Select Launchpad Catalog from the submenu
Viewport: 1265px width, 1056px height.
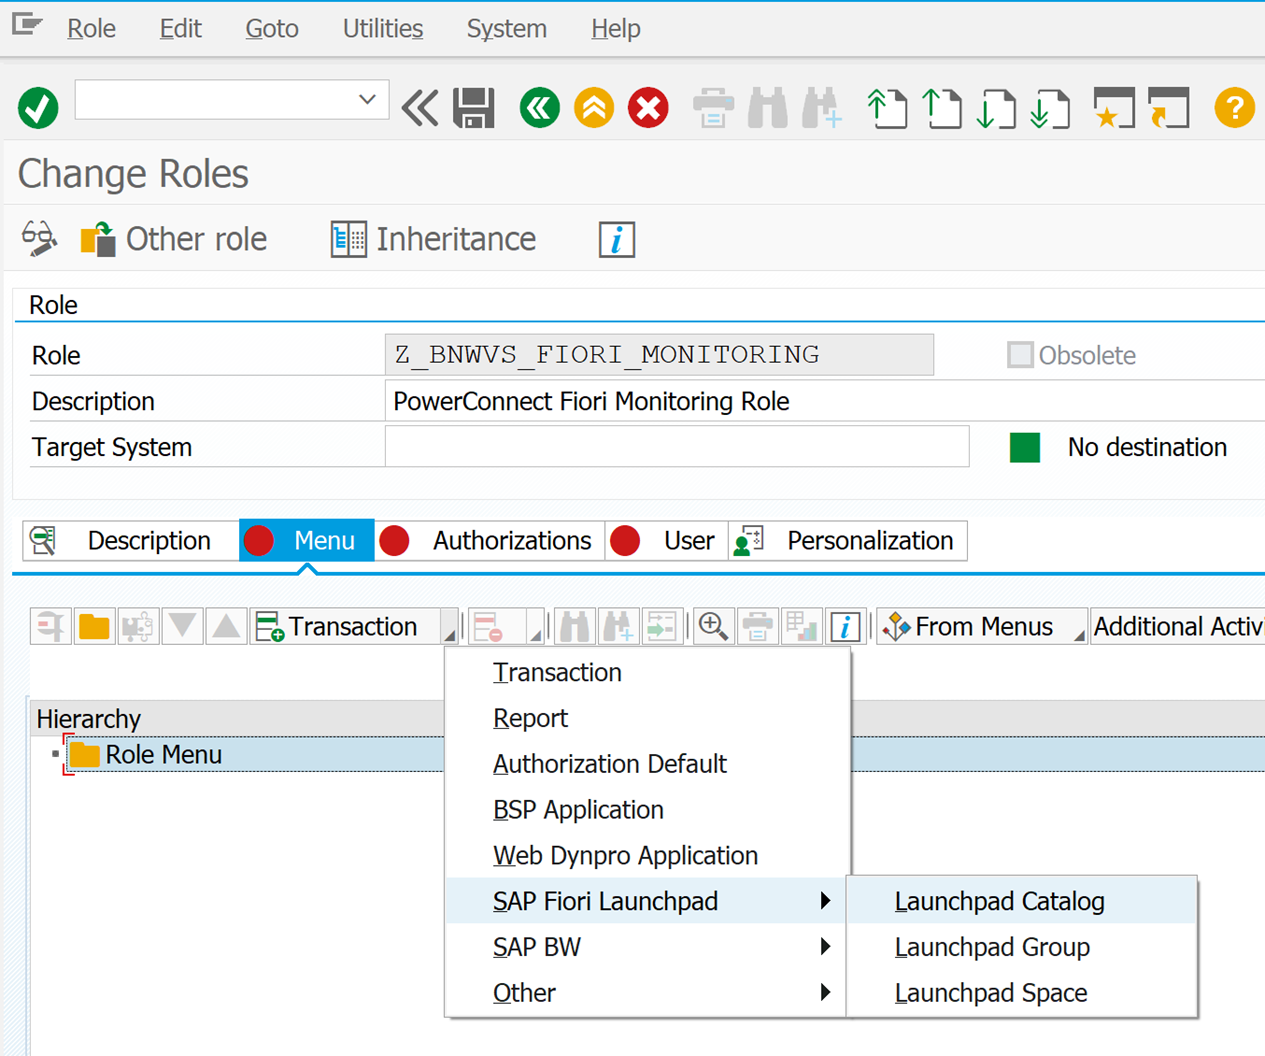(999, 901)
